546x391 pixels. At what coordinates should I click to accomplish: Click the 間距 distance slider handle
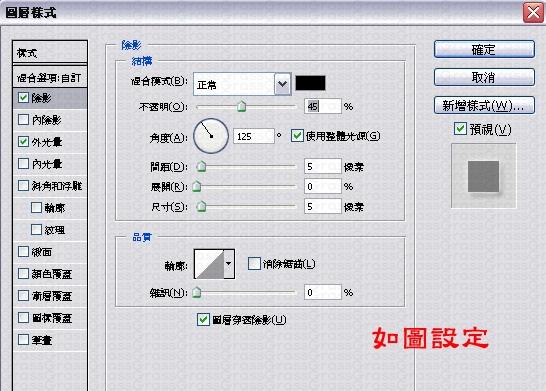coord(201,166)
